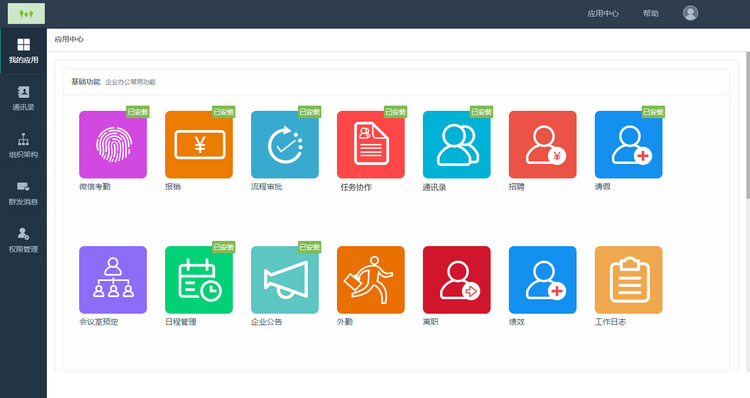Click the 已安装 badge on 企业公告

click(x=309, y=247)
